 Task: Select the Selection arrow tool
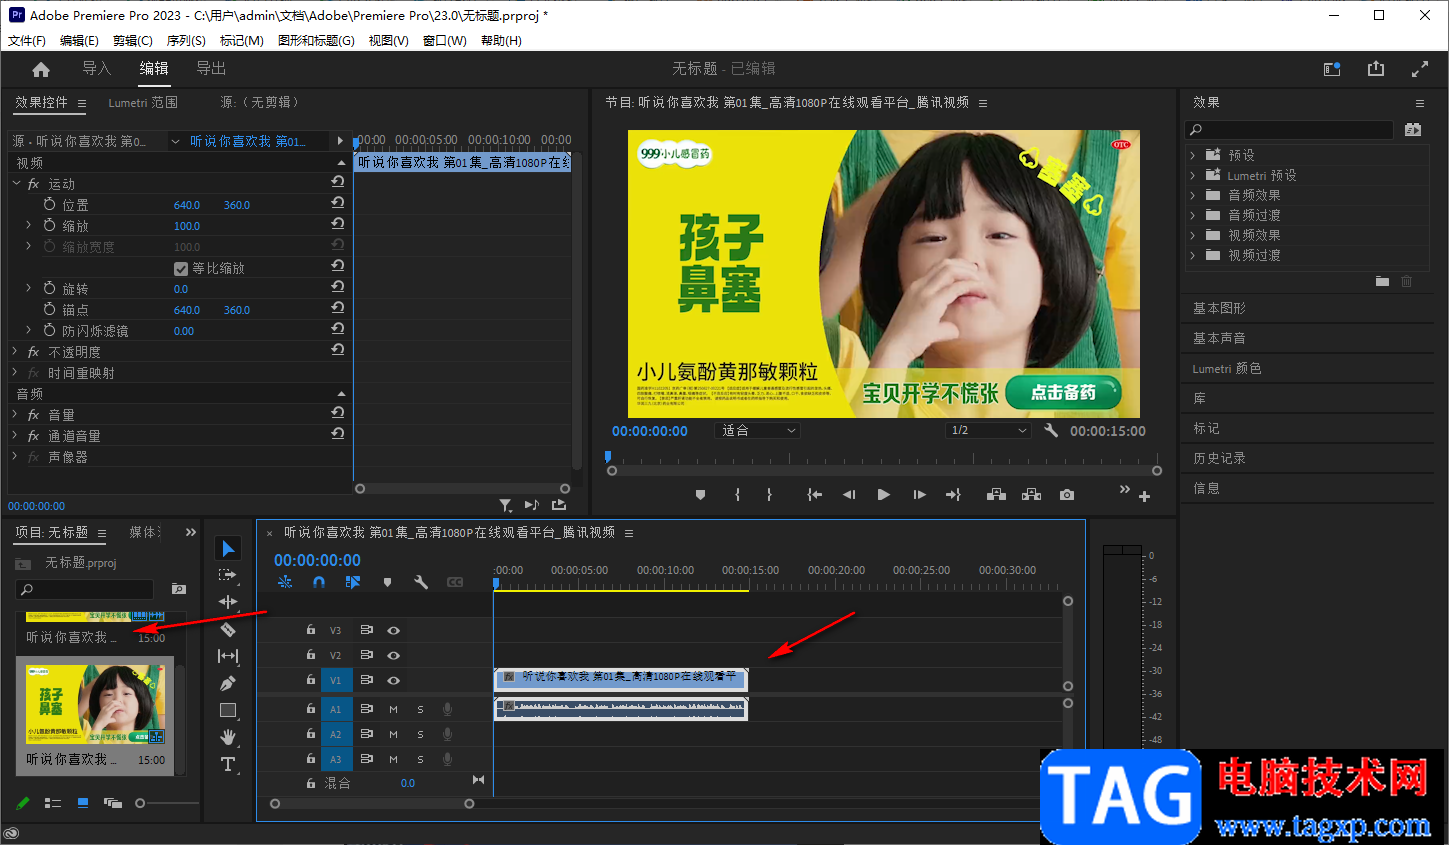coord(228,548)
